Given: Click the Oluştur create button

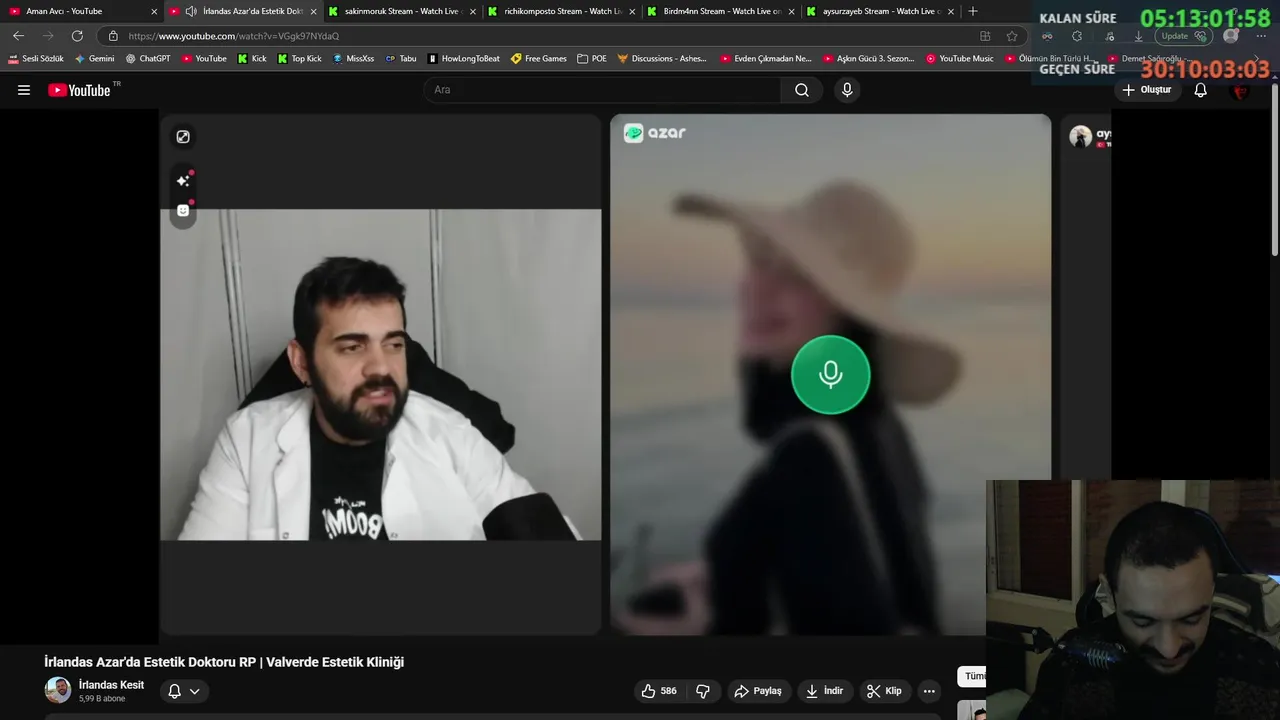Looking at the screenshot, I should (x=1146, y=90).
